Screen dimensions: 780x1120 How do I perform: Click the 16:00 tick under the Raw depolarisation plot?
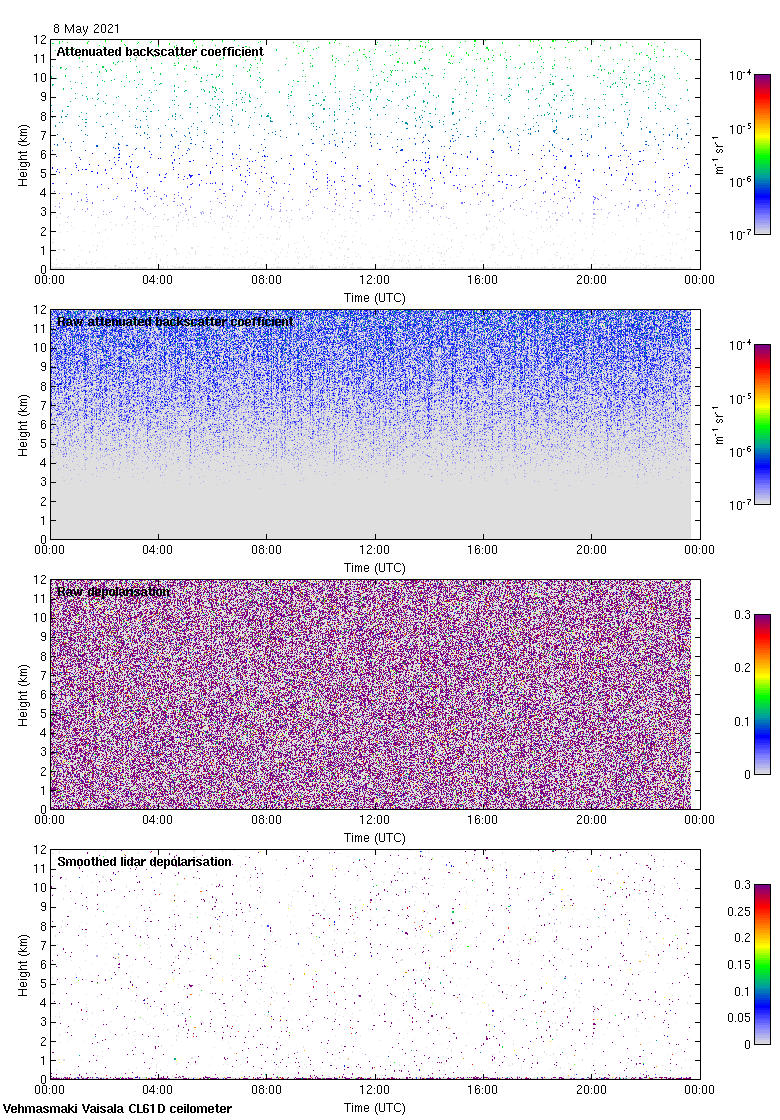point(483,820)
